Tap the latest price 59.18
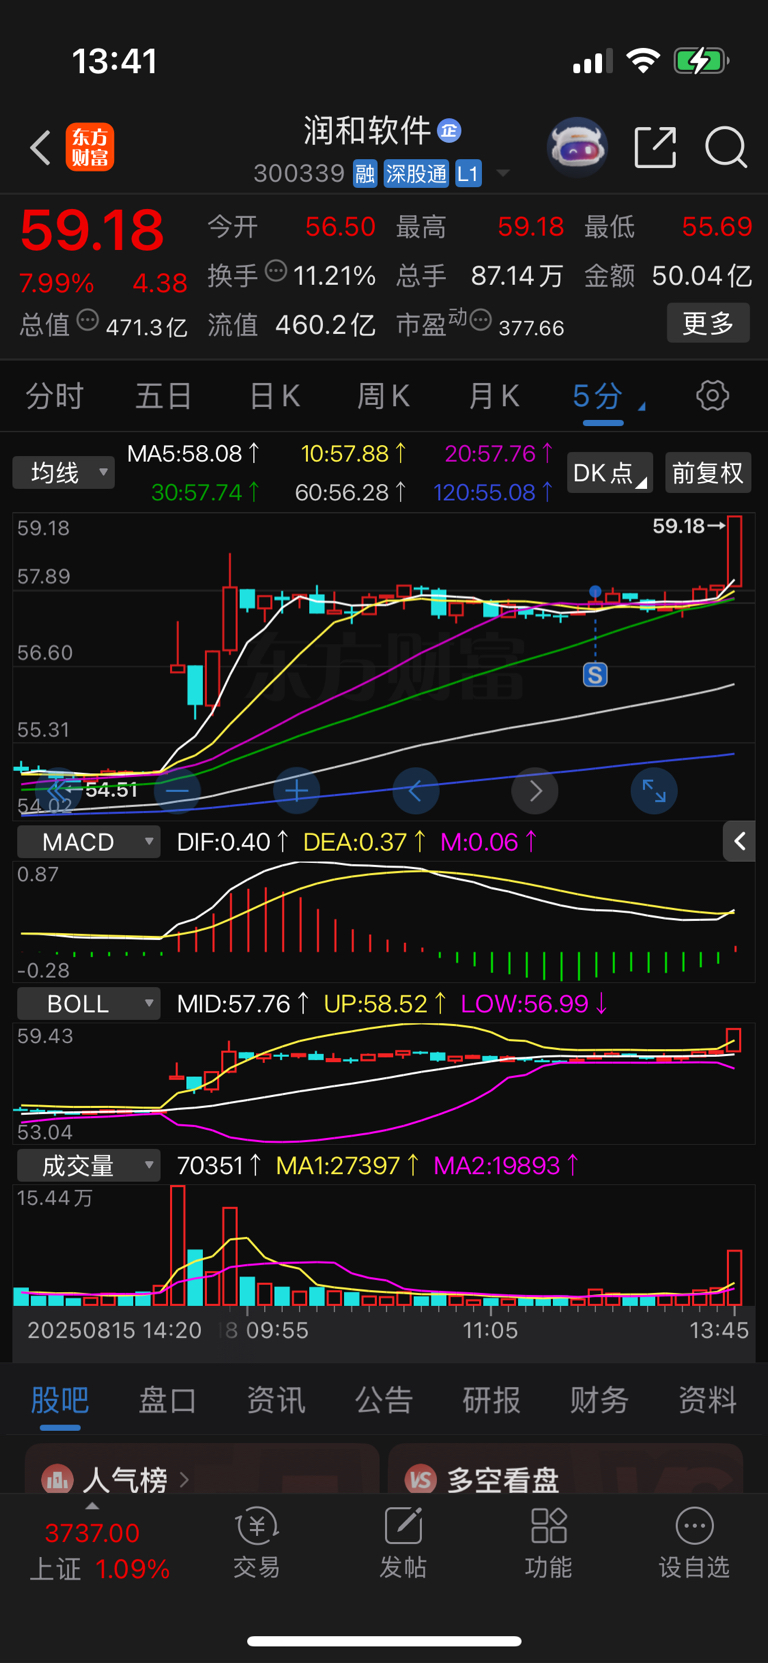Viewport: 768px width, 1663px height. 92,230
